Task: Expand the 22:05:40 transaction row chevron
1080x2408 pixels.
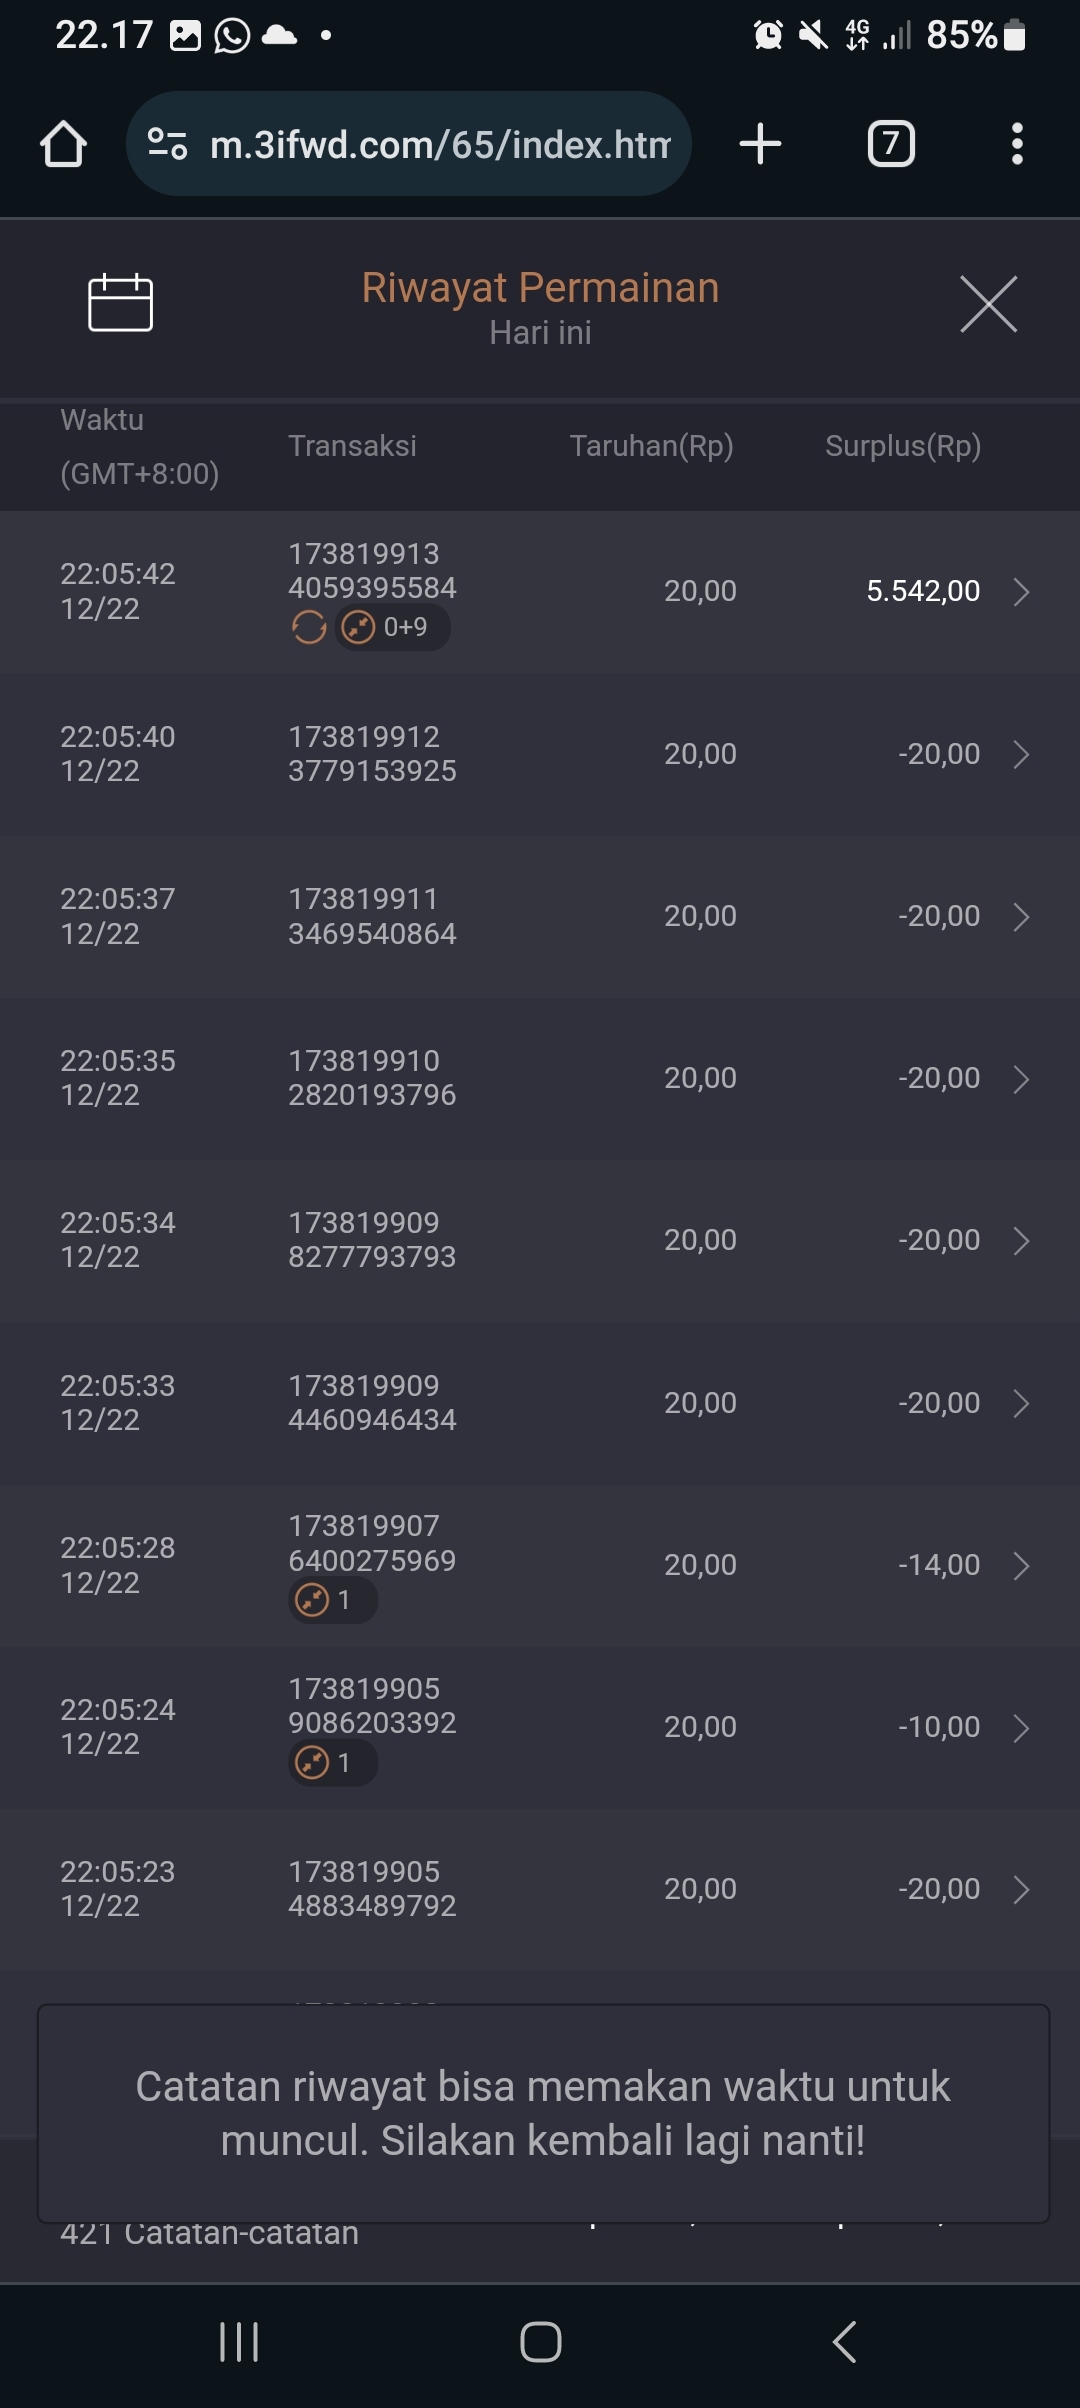Action: pyautogui.click(x=1021, y=754)
